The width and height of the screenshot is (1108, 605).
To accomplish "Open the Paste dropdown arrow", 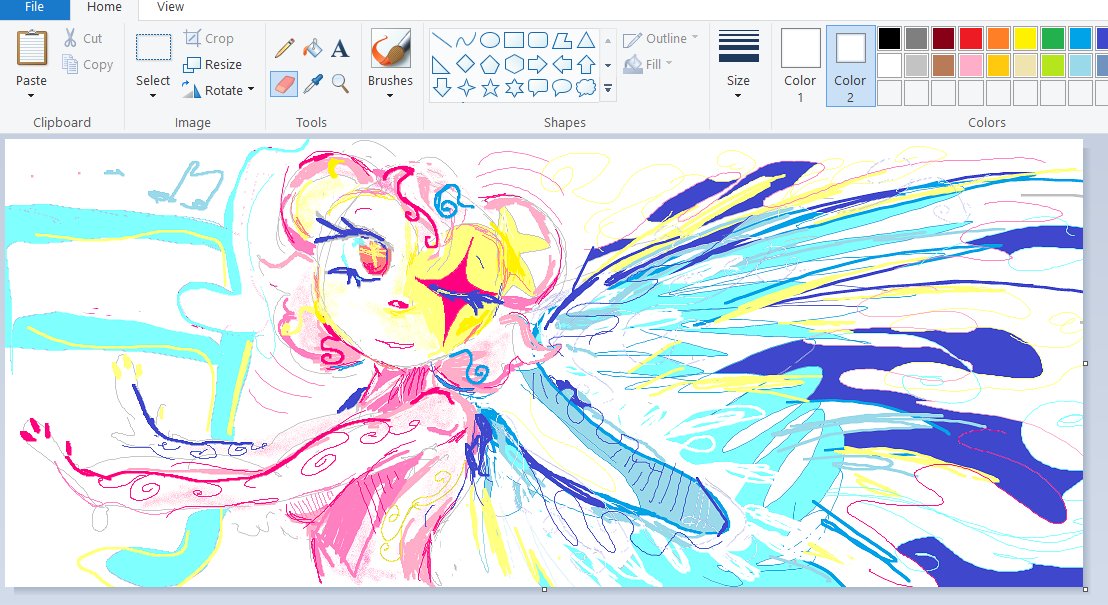I will click(x=31, y=95).
